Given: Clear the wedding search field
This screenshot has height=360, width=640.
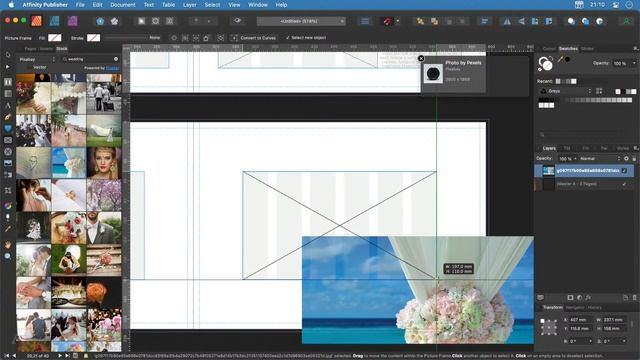Looking at the screenshot, I should 116,59.
